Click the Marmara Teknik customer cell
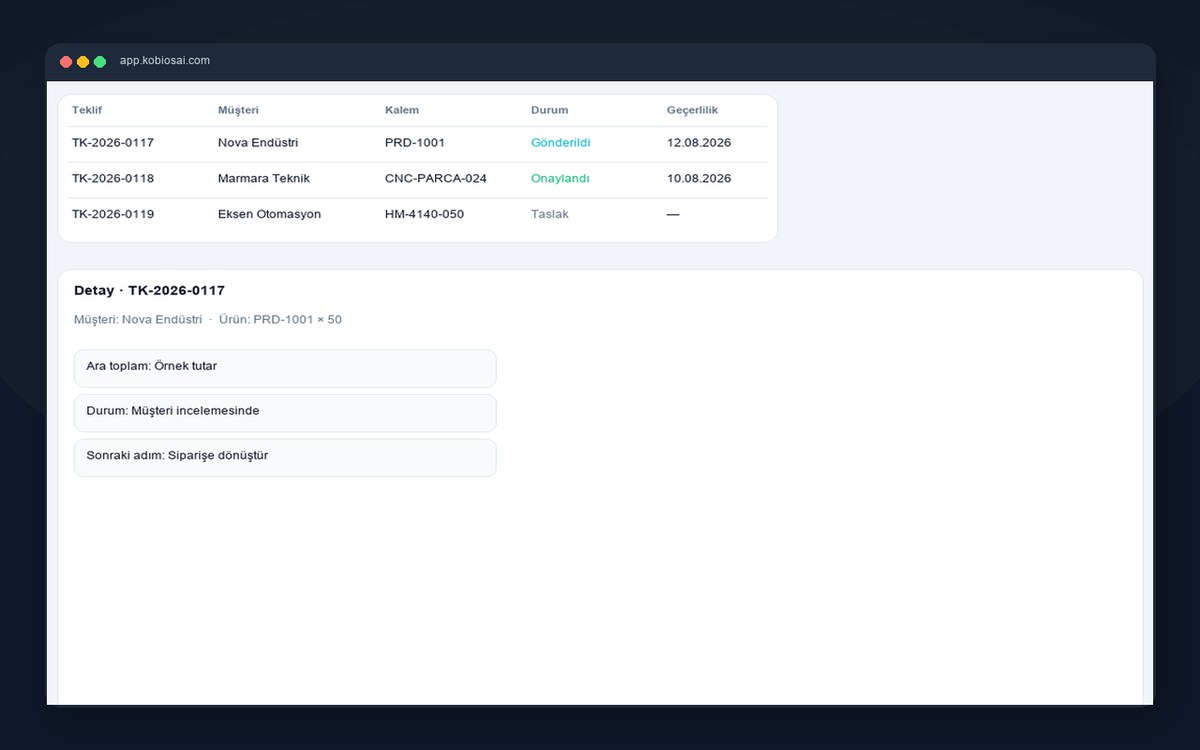1200x750 pixels. [x=264, y=179]
